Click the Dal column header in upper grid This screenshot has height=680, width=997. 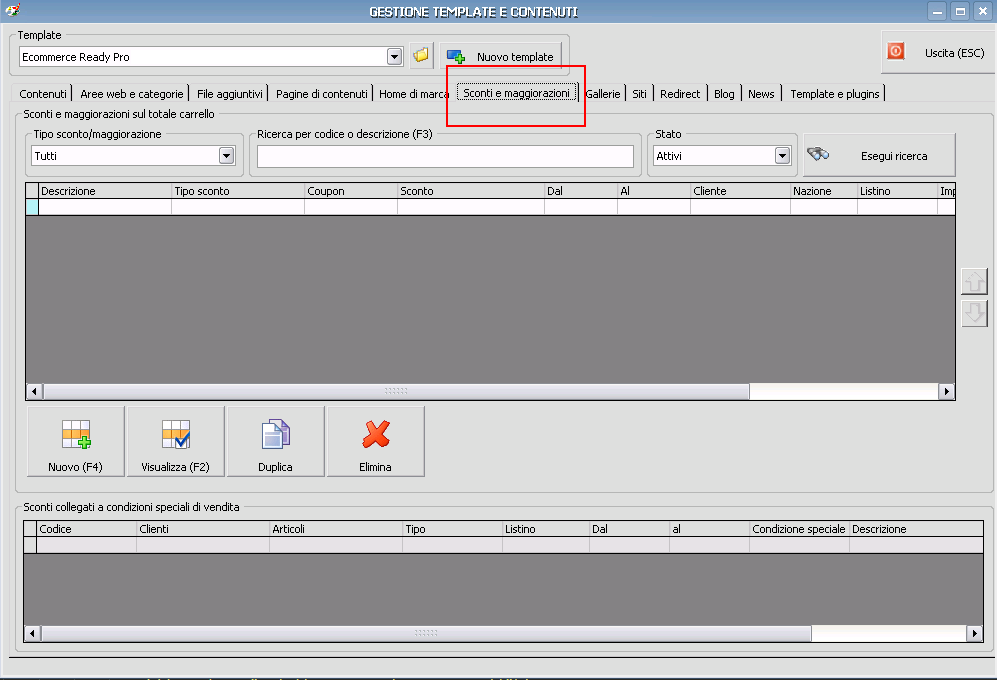[581, 191]
